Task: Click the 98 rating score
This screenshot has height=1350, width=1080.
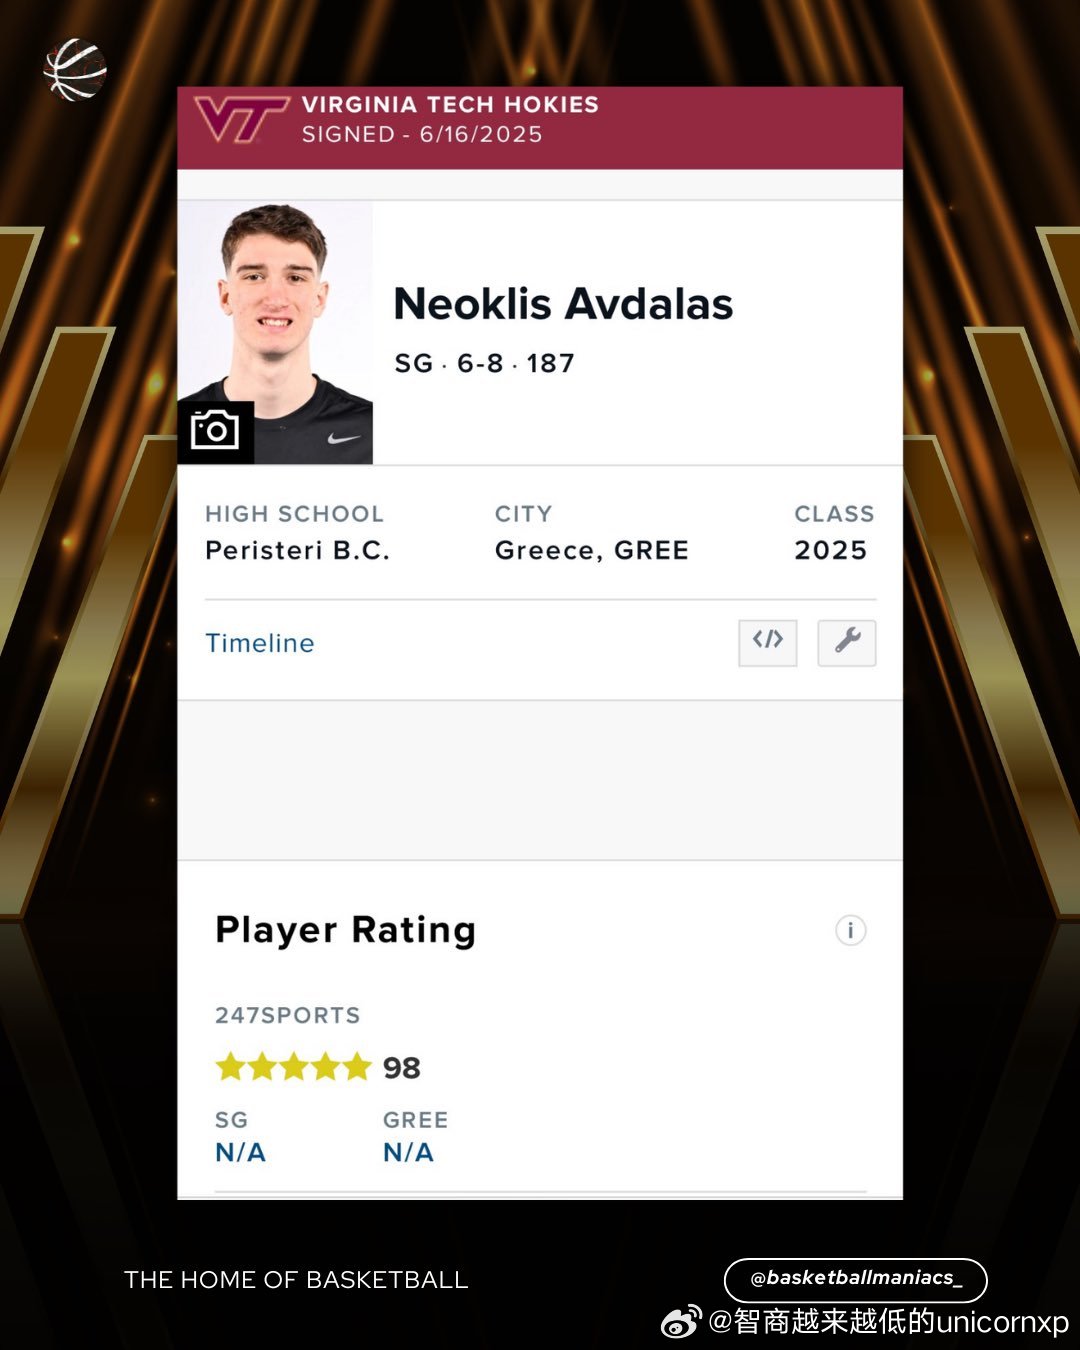Action: pyautogui.click(x=402, y=1068)
